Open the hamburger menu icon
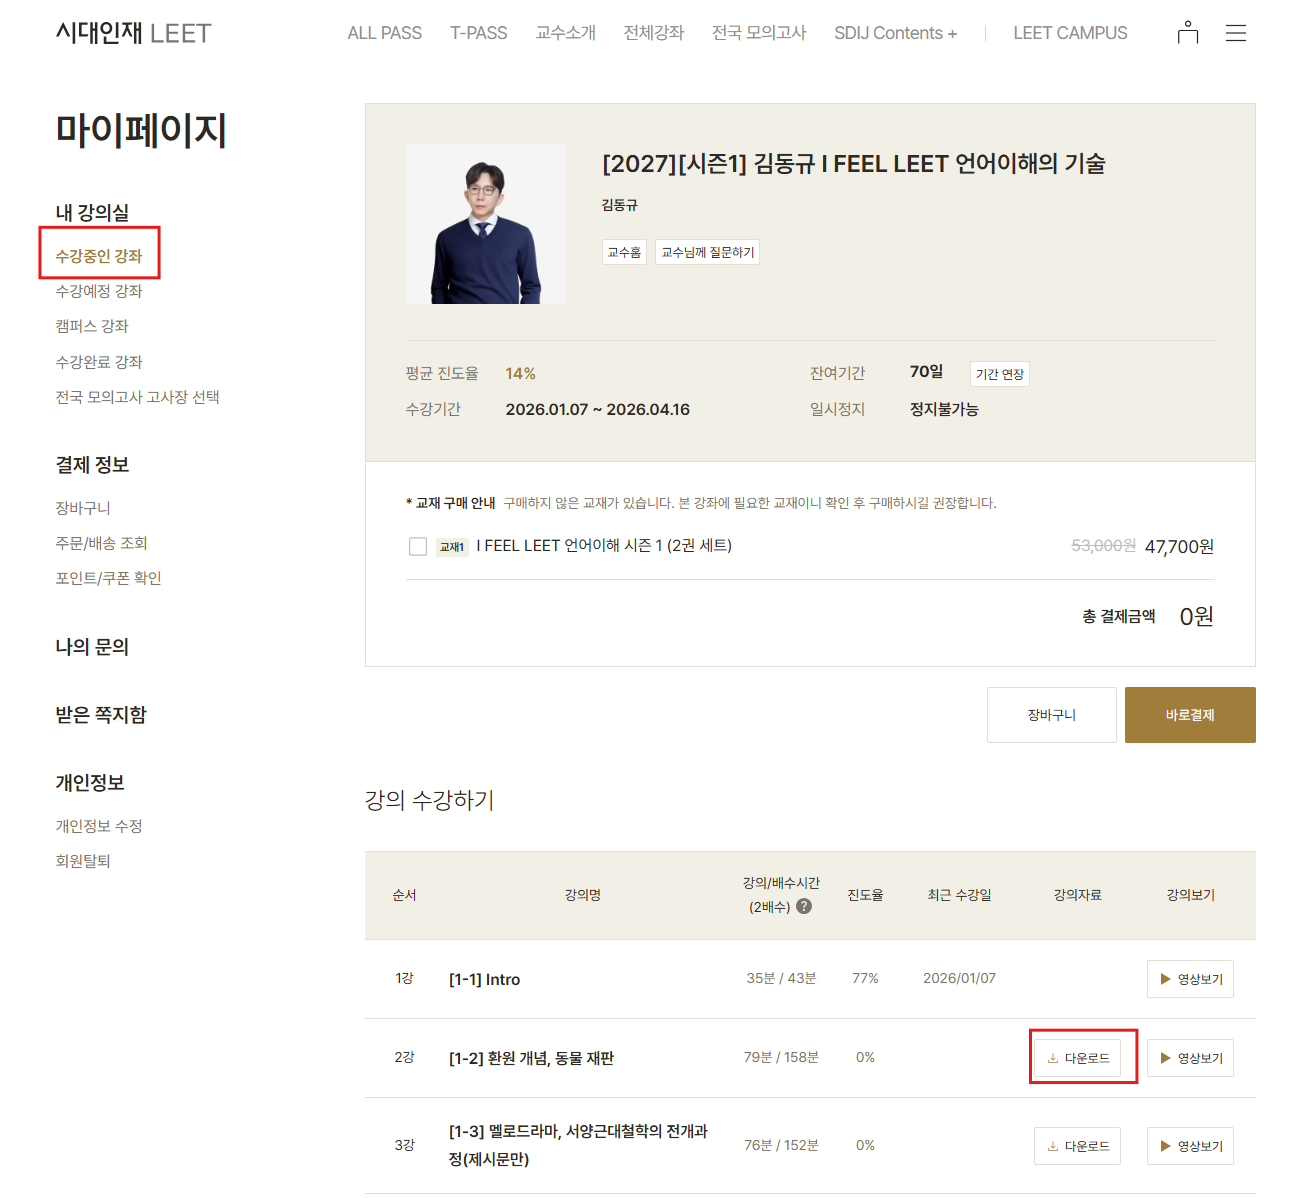This screenshot has width=1297, height=1198. pyautogui.click(x=1236, y=33)
